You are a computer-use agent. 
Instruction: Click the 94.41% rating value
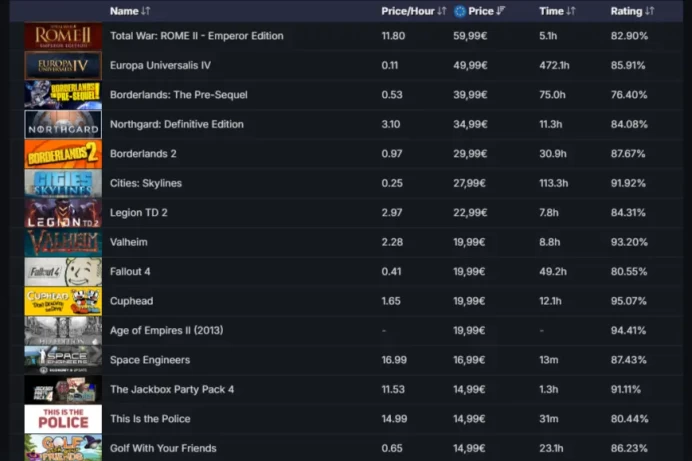pos(628,330)
